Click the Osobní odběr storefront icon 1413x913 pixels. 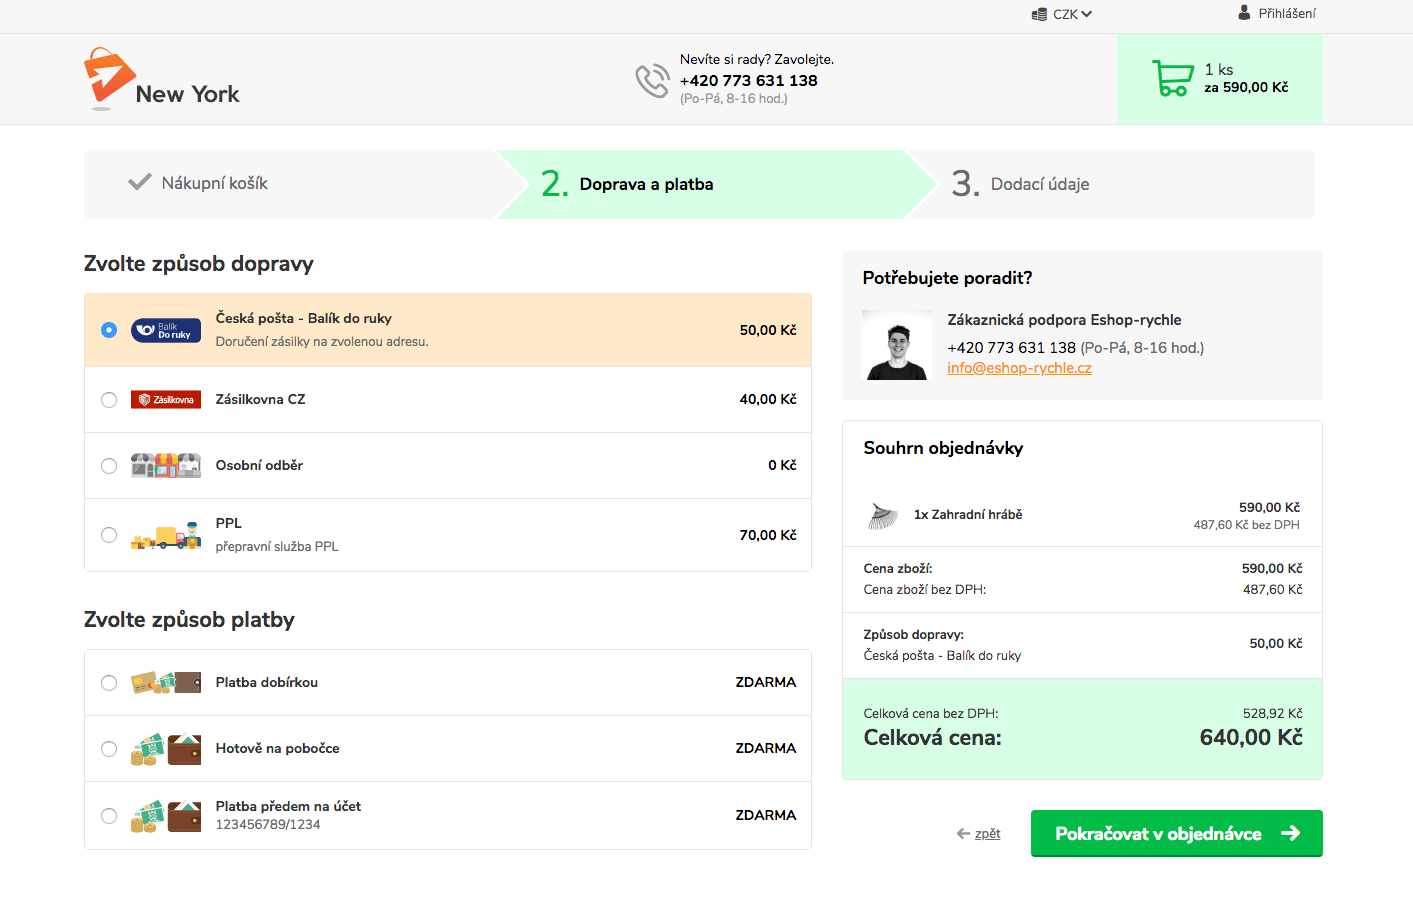[x=166, y=465]
